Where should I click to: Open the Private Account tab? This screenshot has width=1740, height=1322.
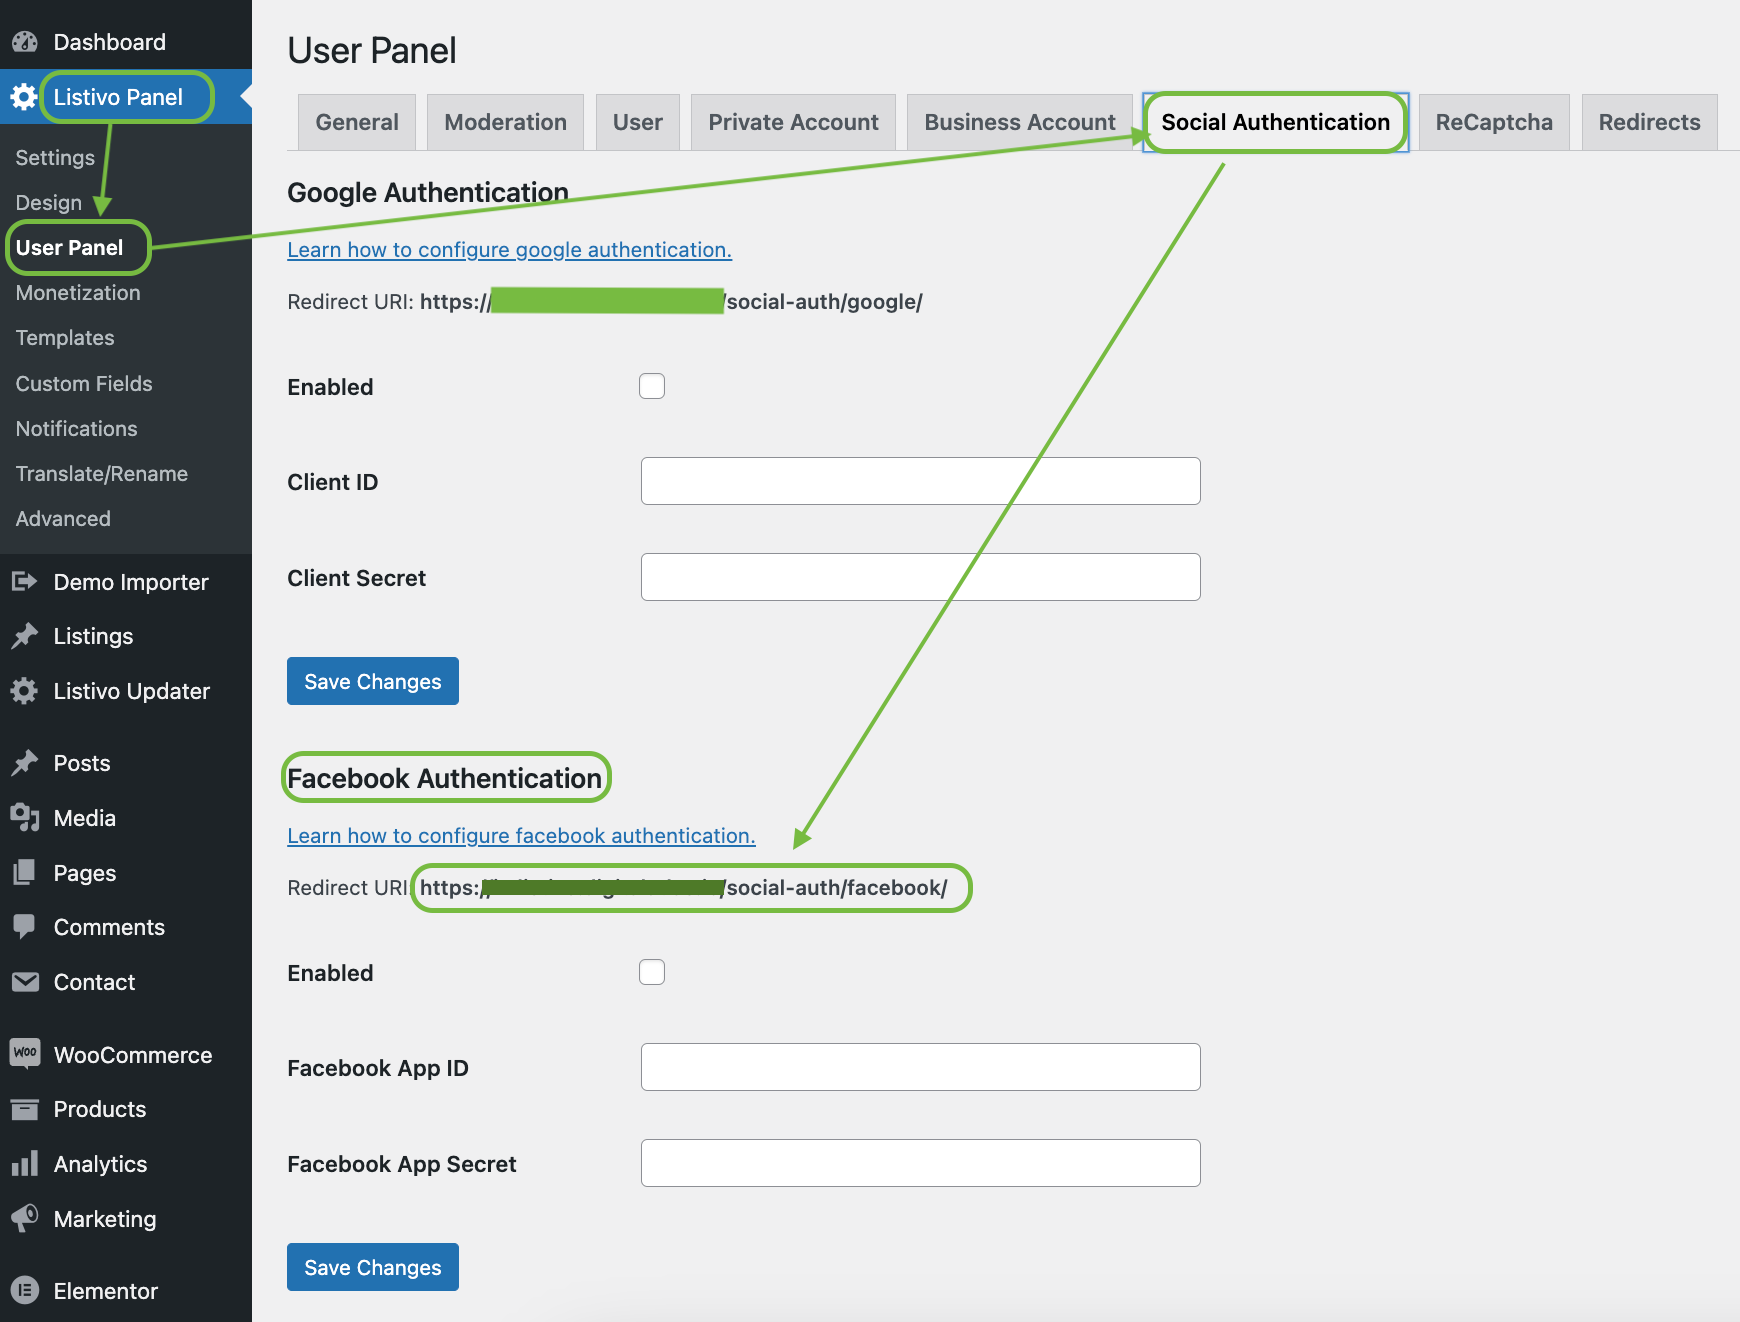tap(793, 122)
